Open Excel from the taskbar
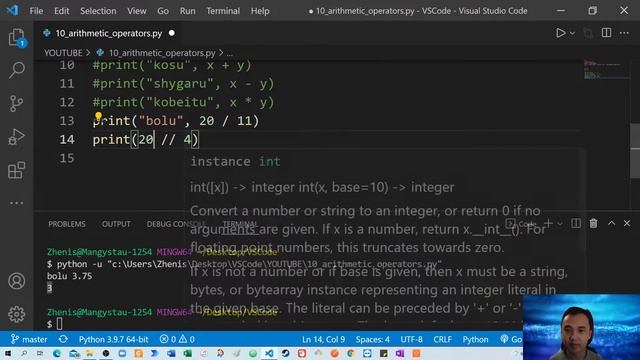Viewport: 640px width, 360px height. coord(187,353)
